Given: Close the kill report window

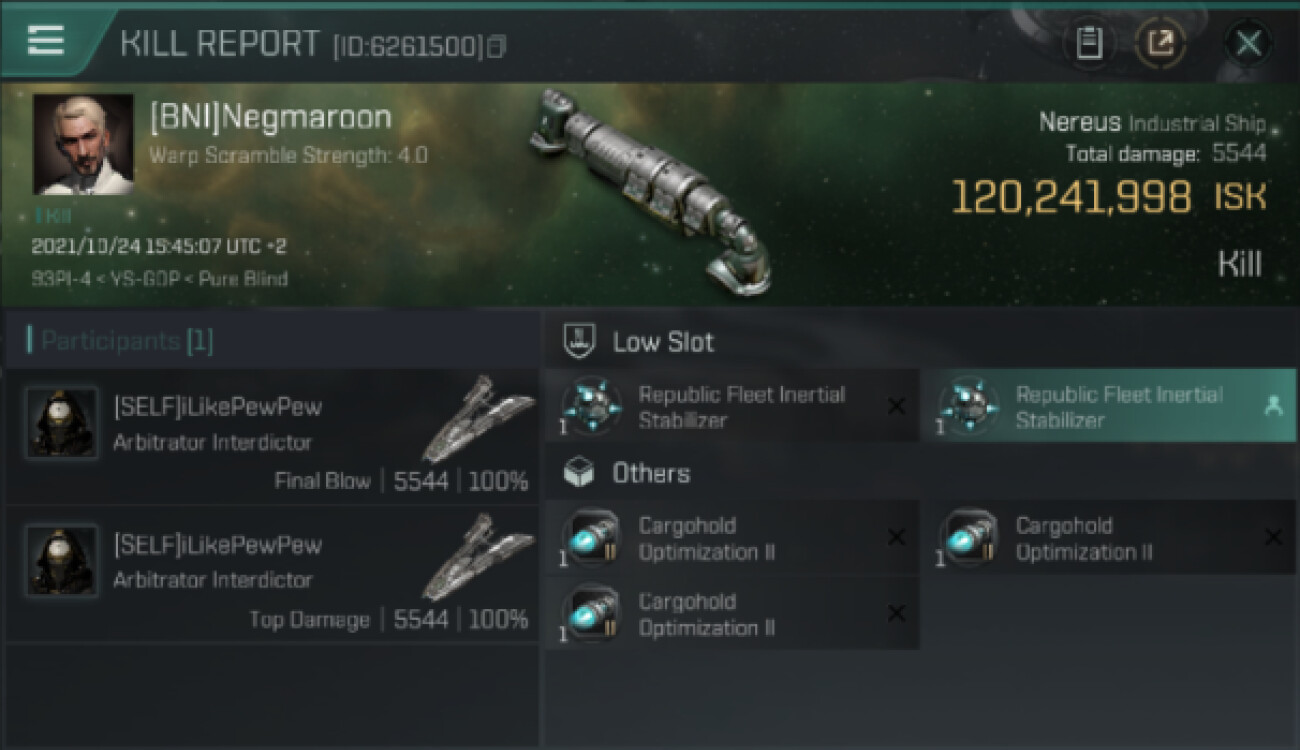Looking at the screenshot, I should click(1248, 43).
